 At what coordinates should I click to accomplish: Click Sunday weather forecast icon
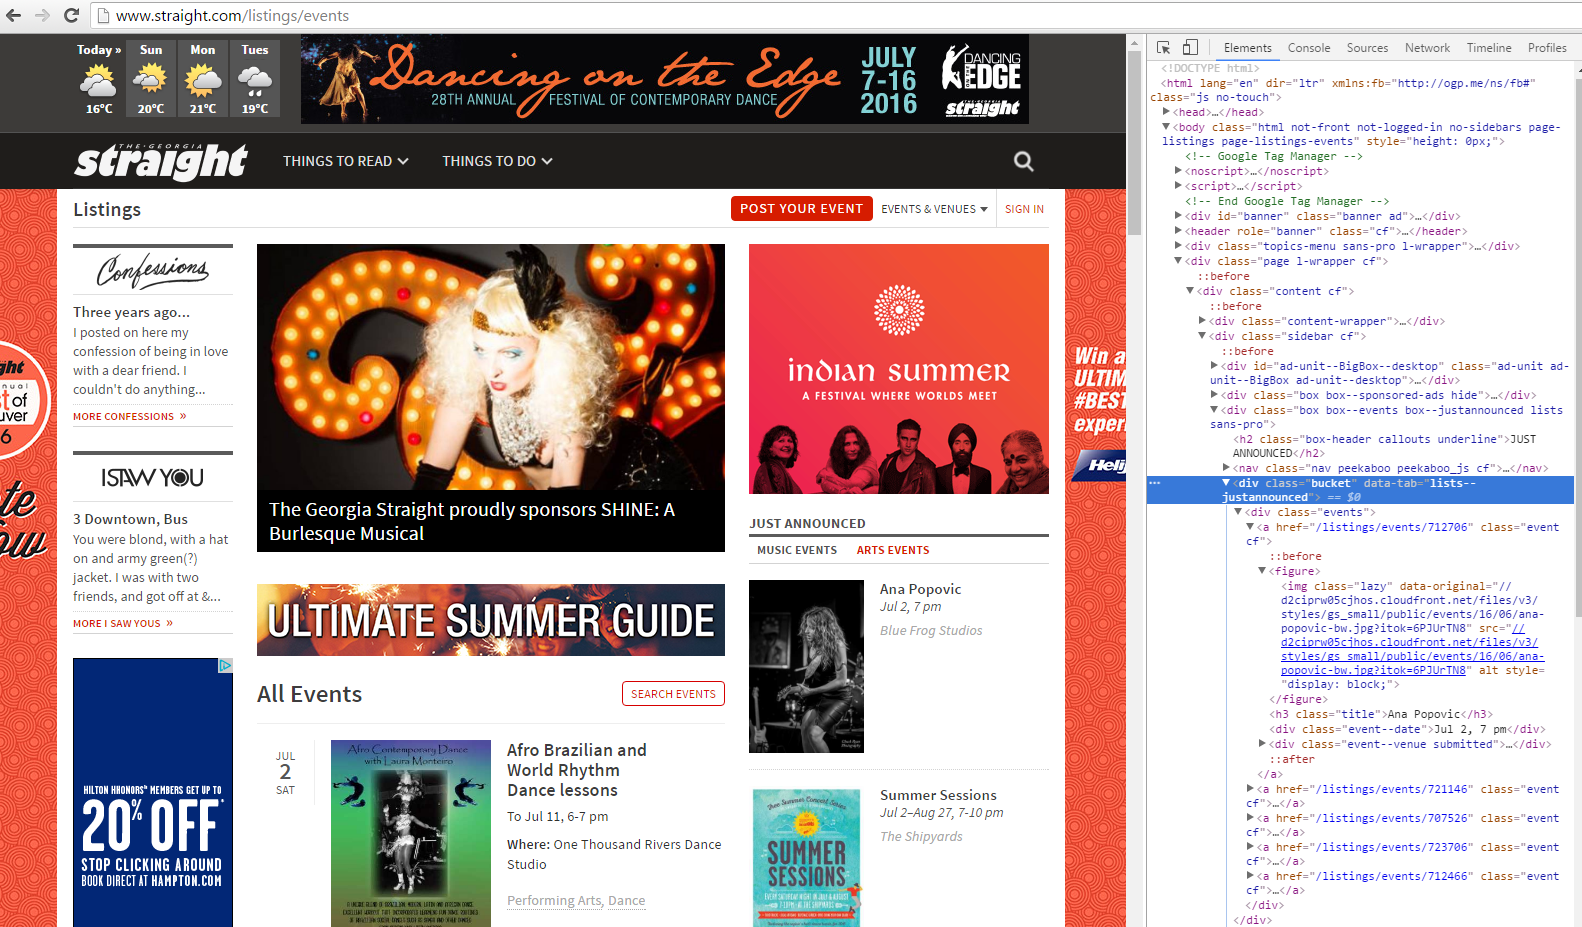[151, 80]
